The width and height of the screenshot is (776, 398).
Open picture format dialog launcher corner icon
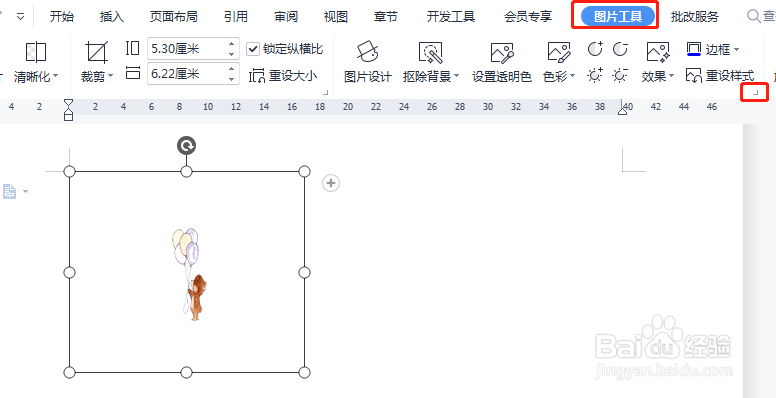pos(755,92)
